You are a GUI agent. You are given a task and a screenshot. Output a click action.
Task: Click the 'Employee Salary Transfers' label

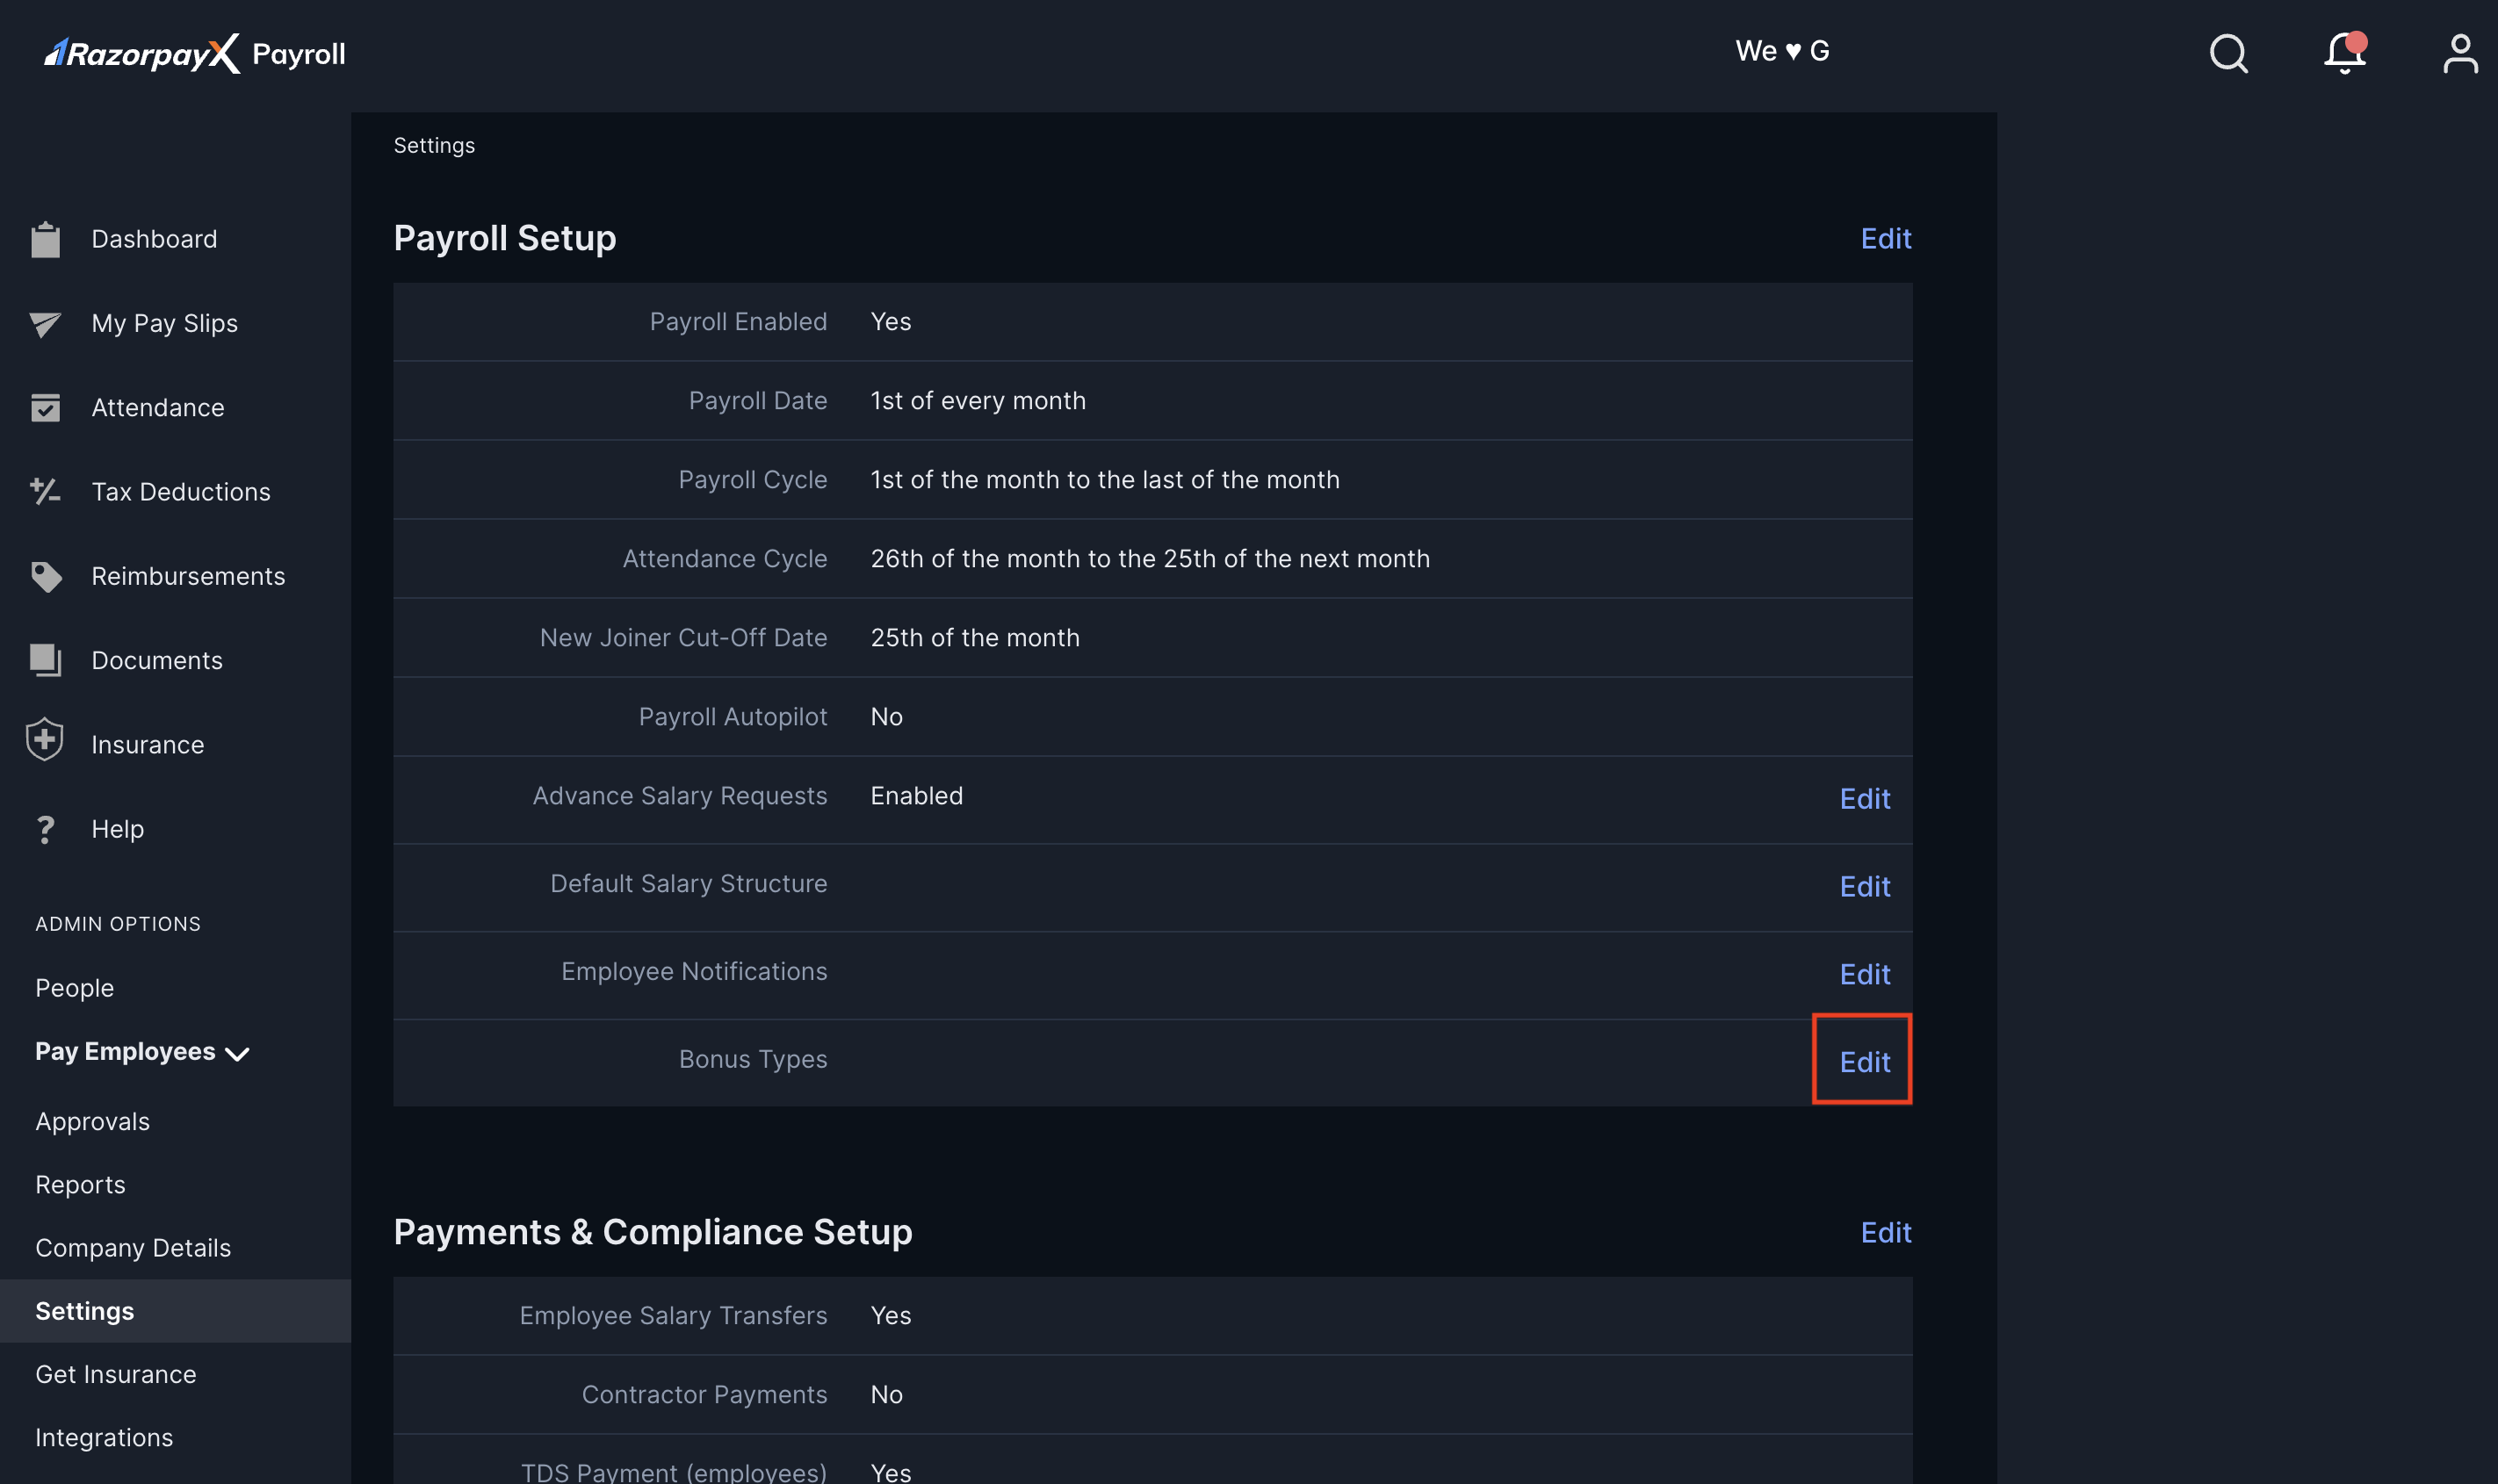[673, 1315]
